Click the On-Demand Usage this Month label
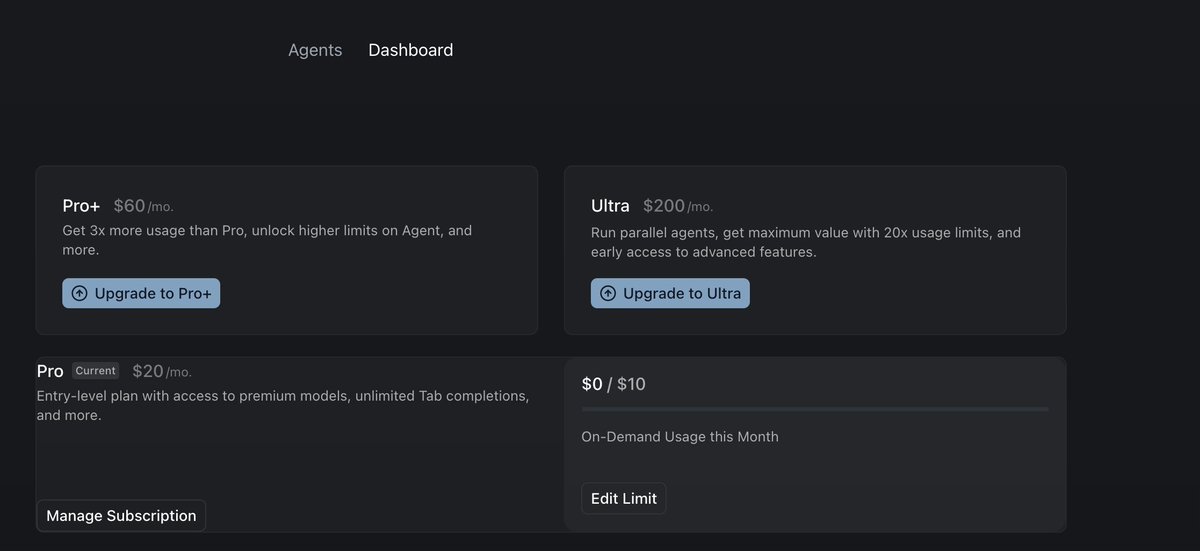This screenshot has height=551, width=1200. tap(680, 437)
